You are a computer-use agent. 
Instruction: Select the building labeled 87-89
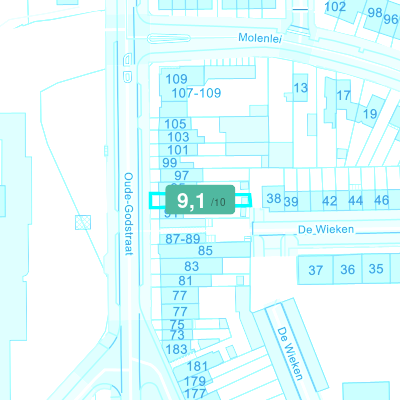coord(183,239)
